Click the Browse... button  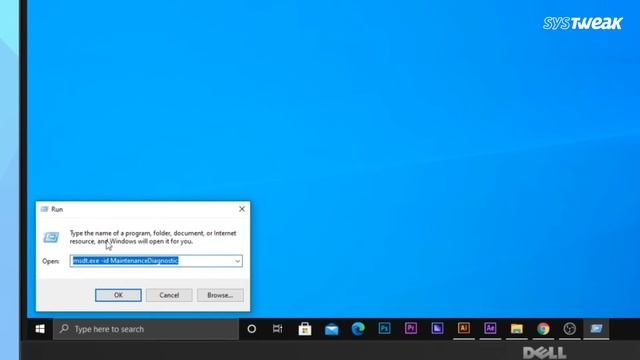[220, 295]
